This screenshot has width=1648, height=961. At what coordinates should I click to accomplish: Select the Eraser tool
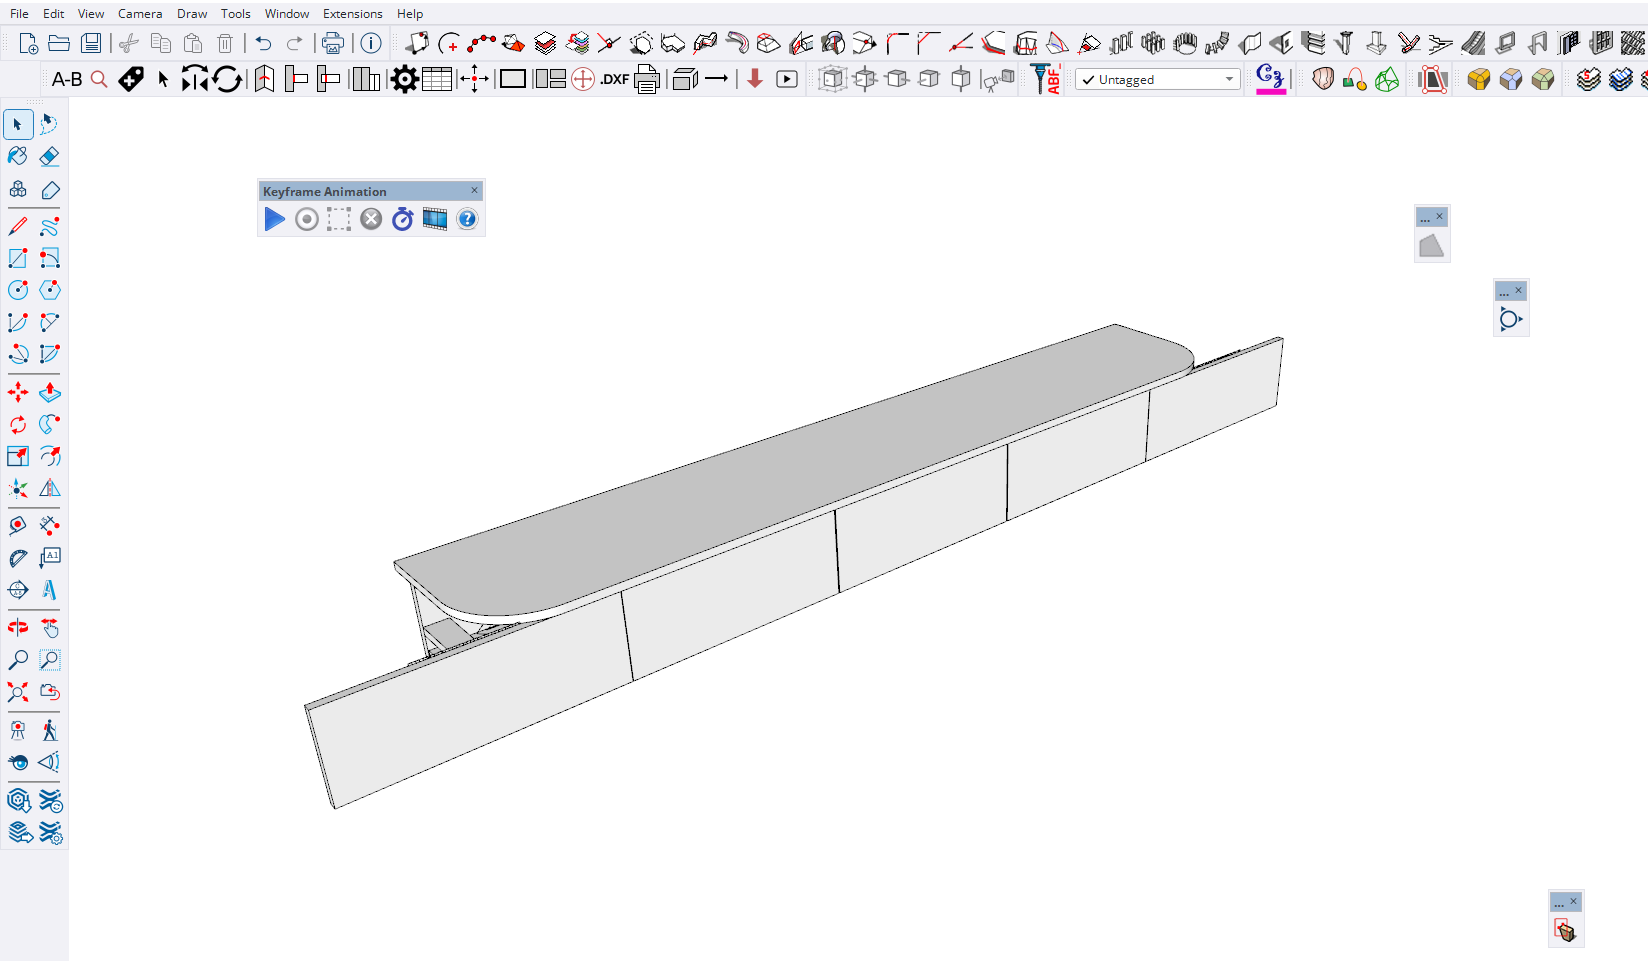[49, 156]
